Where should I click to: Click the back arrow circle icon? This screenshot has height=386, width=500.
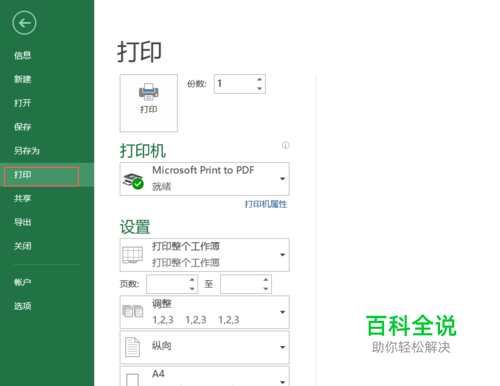[24, 23]
